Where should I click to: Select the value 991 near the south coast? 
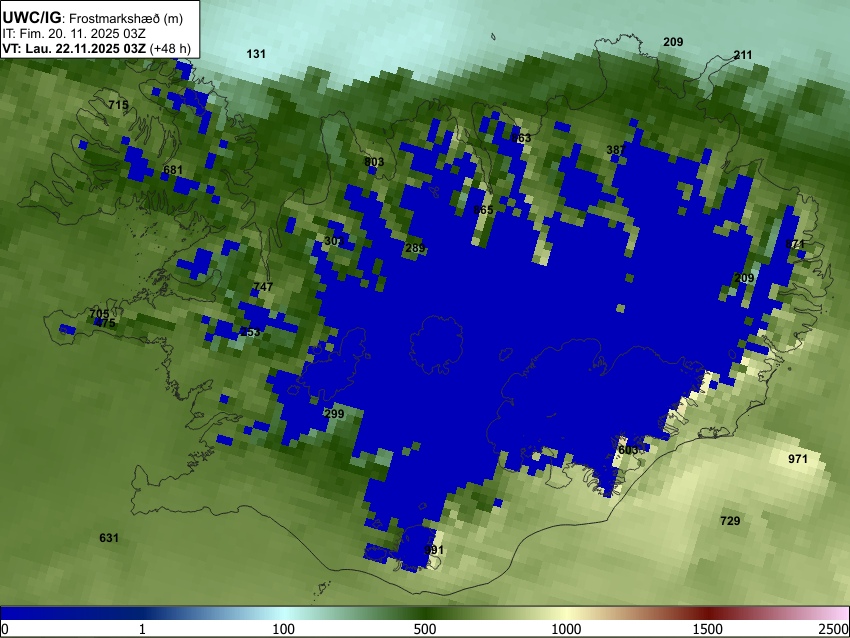click(x=434, y=550)
